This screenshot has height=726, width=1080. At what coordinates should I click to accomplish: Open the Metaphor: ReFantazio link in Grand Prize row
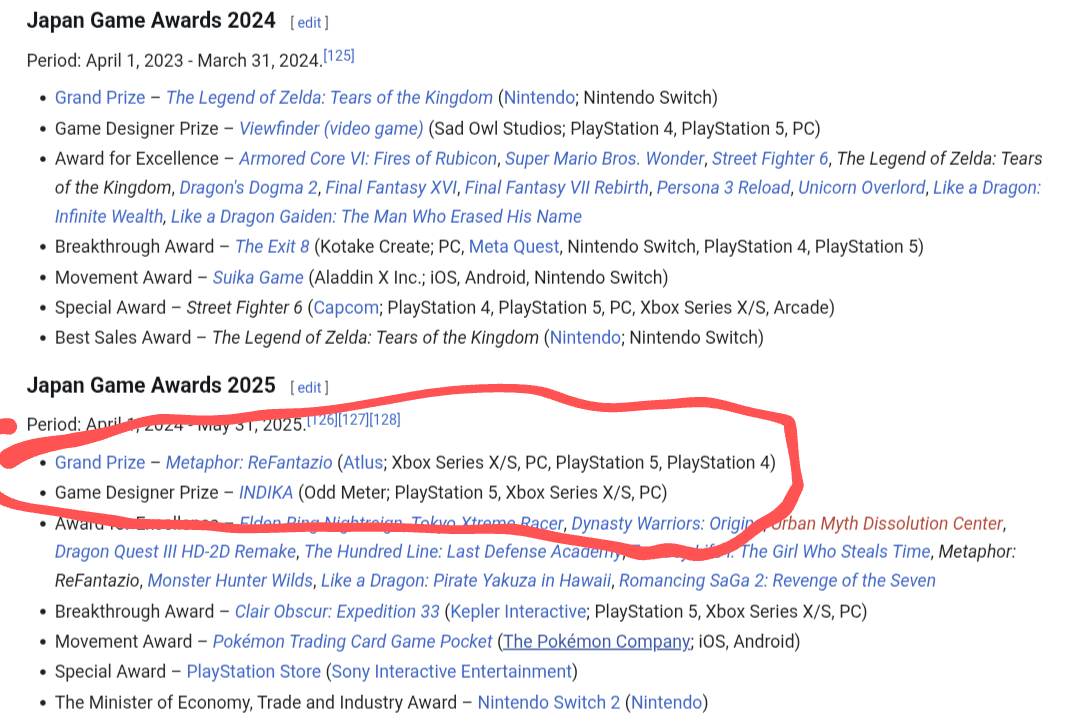point(249,463)
